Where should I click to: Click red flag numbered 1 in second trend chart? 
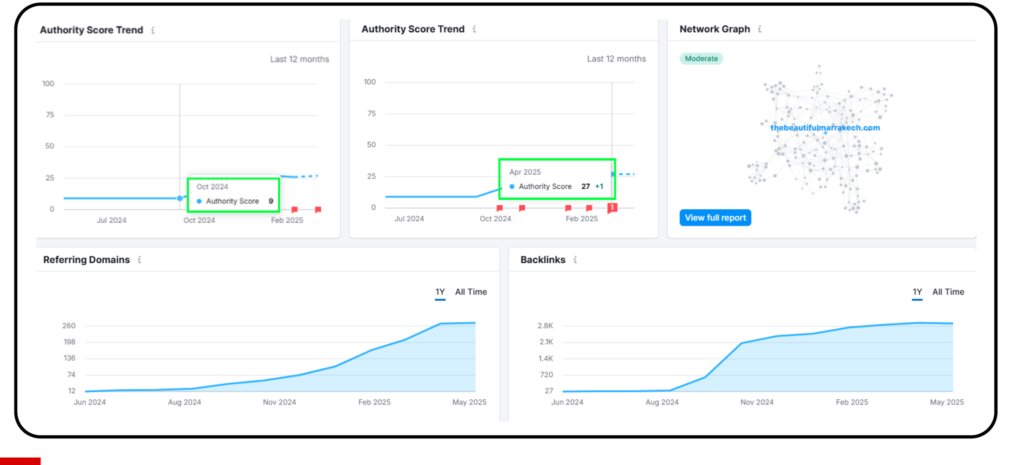612,208
